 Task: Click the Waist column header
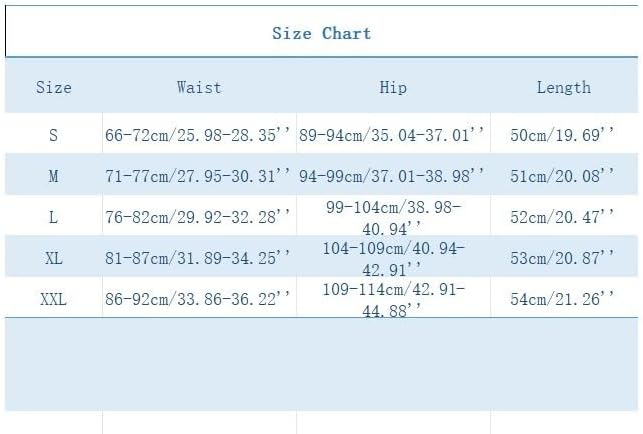click(x=198, y=87)
